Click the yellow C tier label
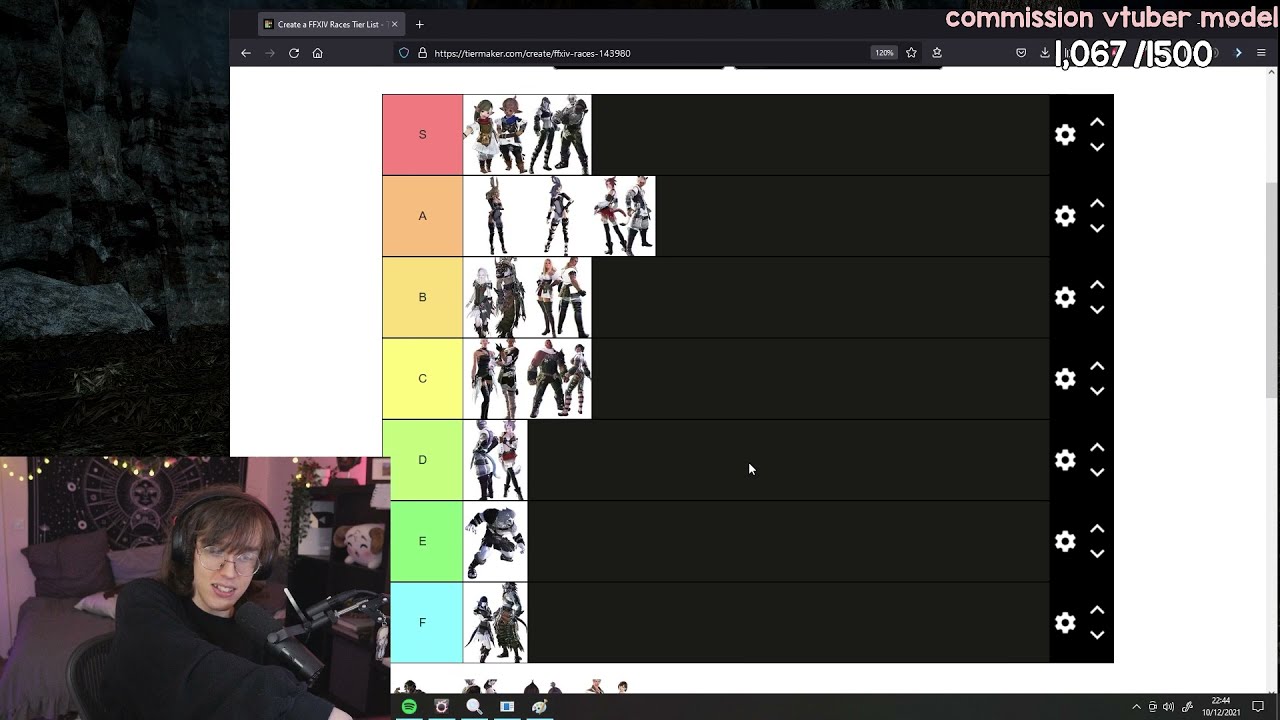The image size is (1280, 720). (422, 378)
